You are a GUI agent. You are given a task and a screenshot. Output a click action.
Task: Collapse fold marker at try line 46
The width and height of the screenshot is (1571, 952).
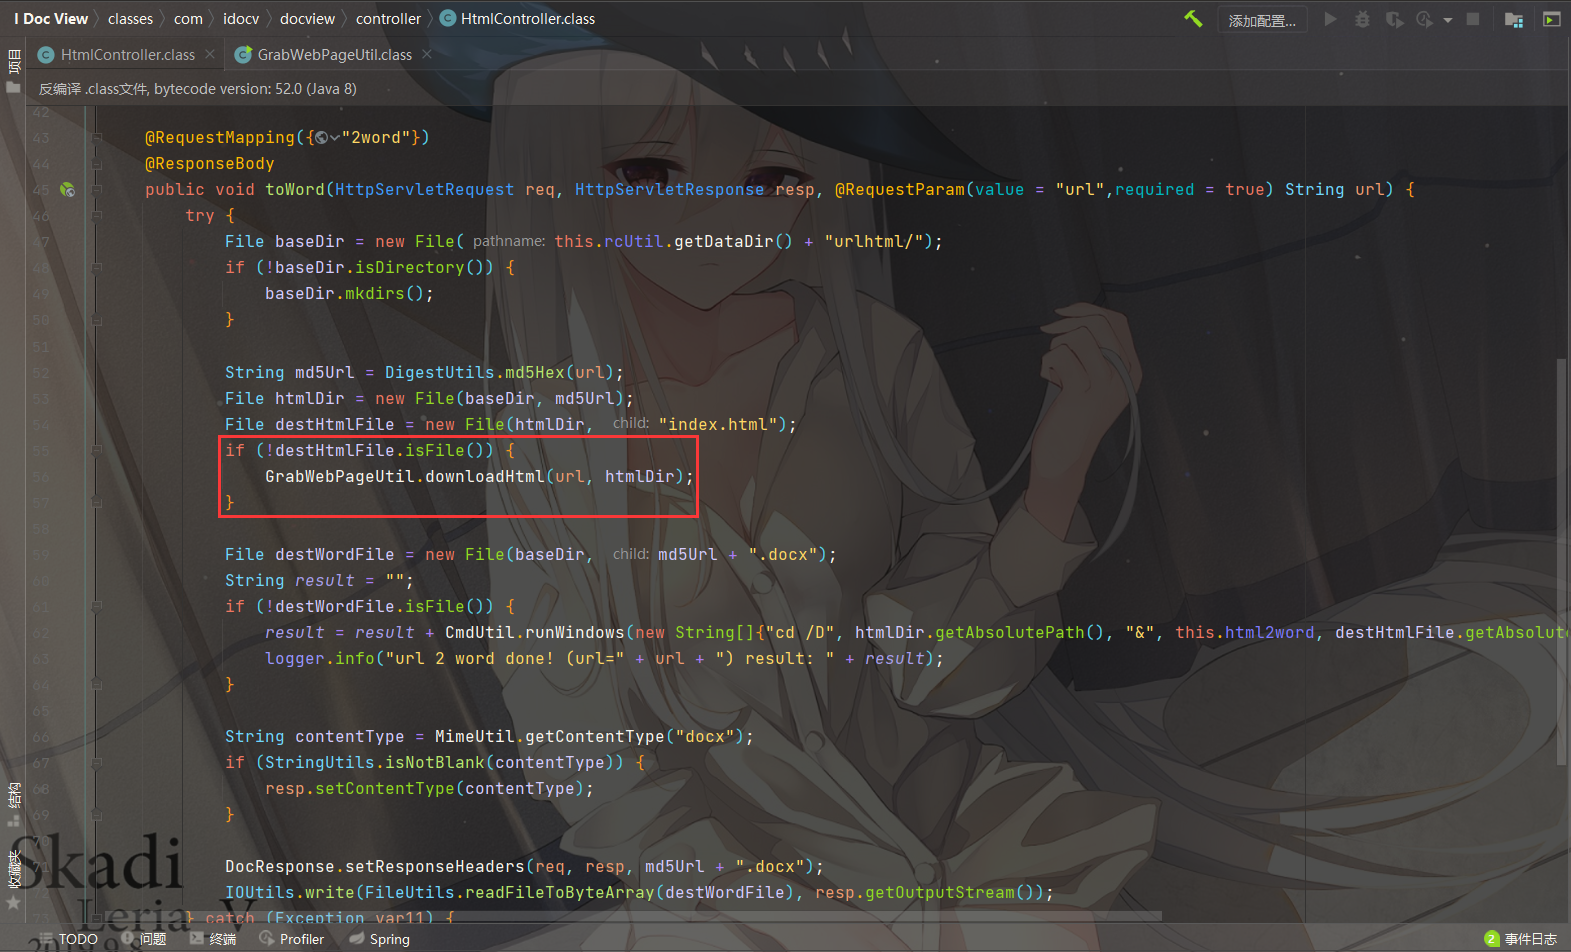click(97, 216)
